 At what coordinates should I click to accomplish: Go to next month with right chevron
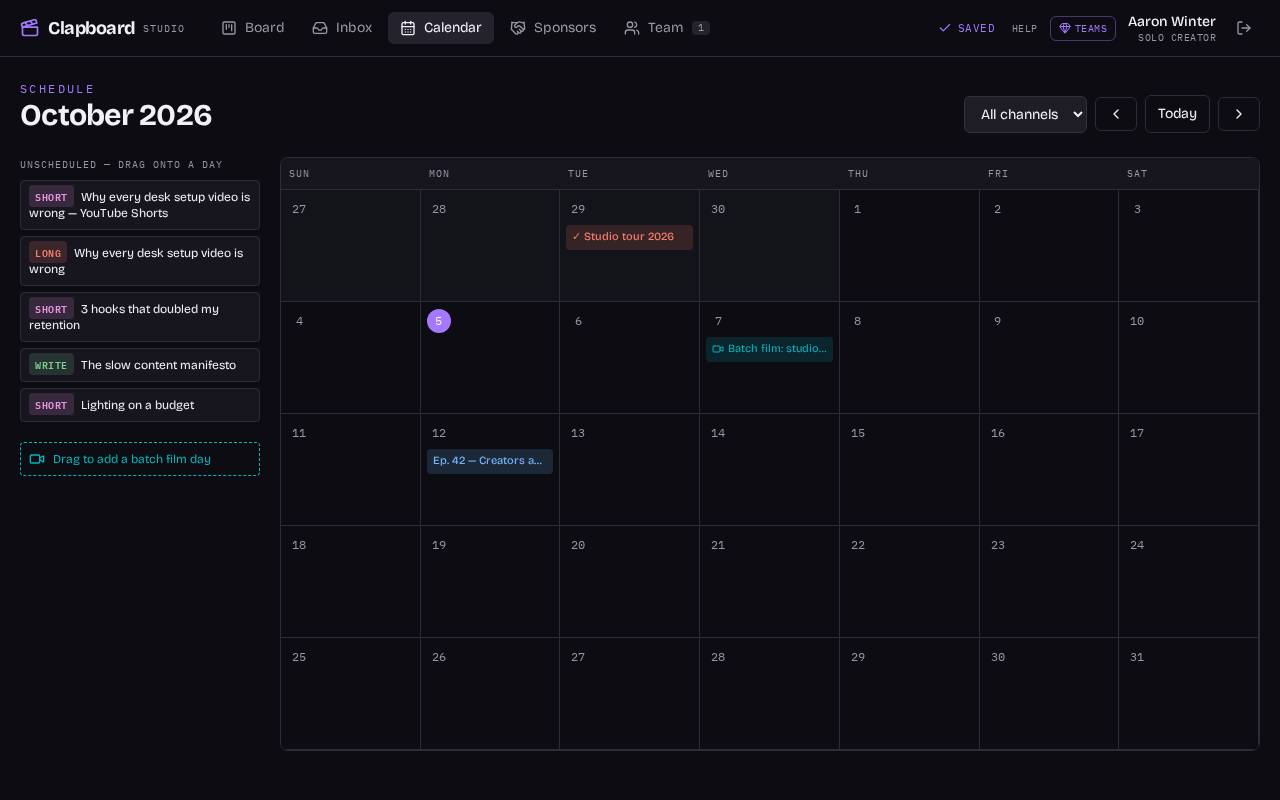(x=1239, y=114)
